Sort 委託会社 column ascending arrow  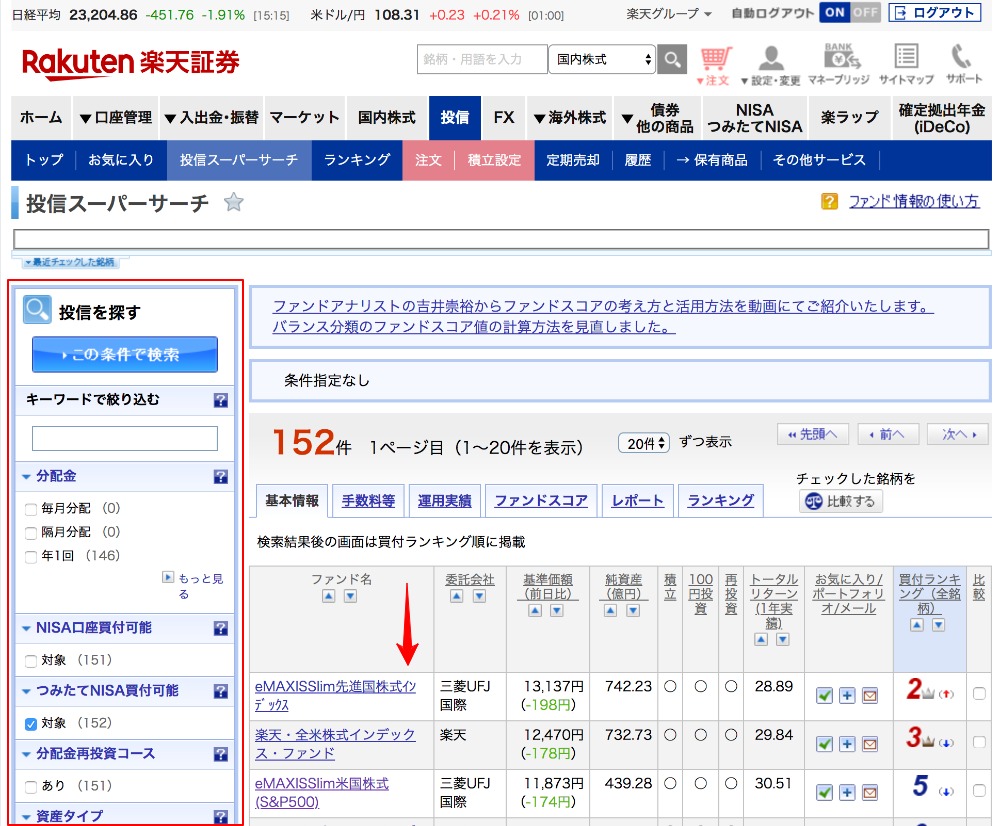pos(457,596)
